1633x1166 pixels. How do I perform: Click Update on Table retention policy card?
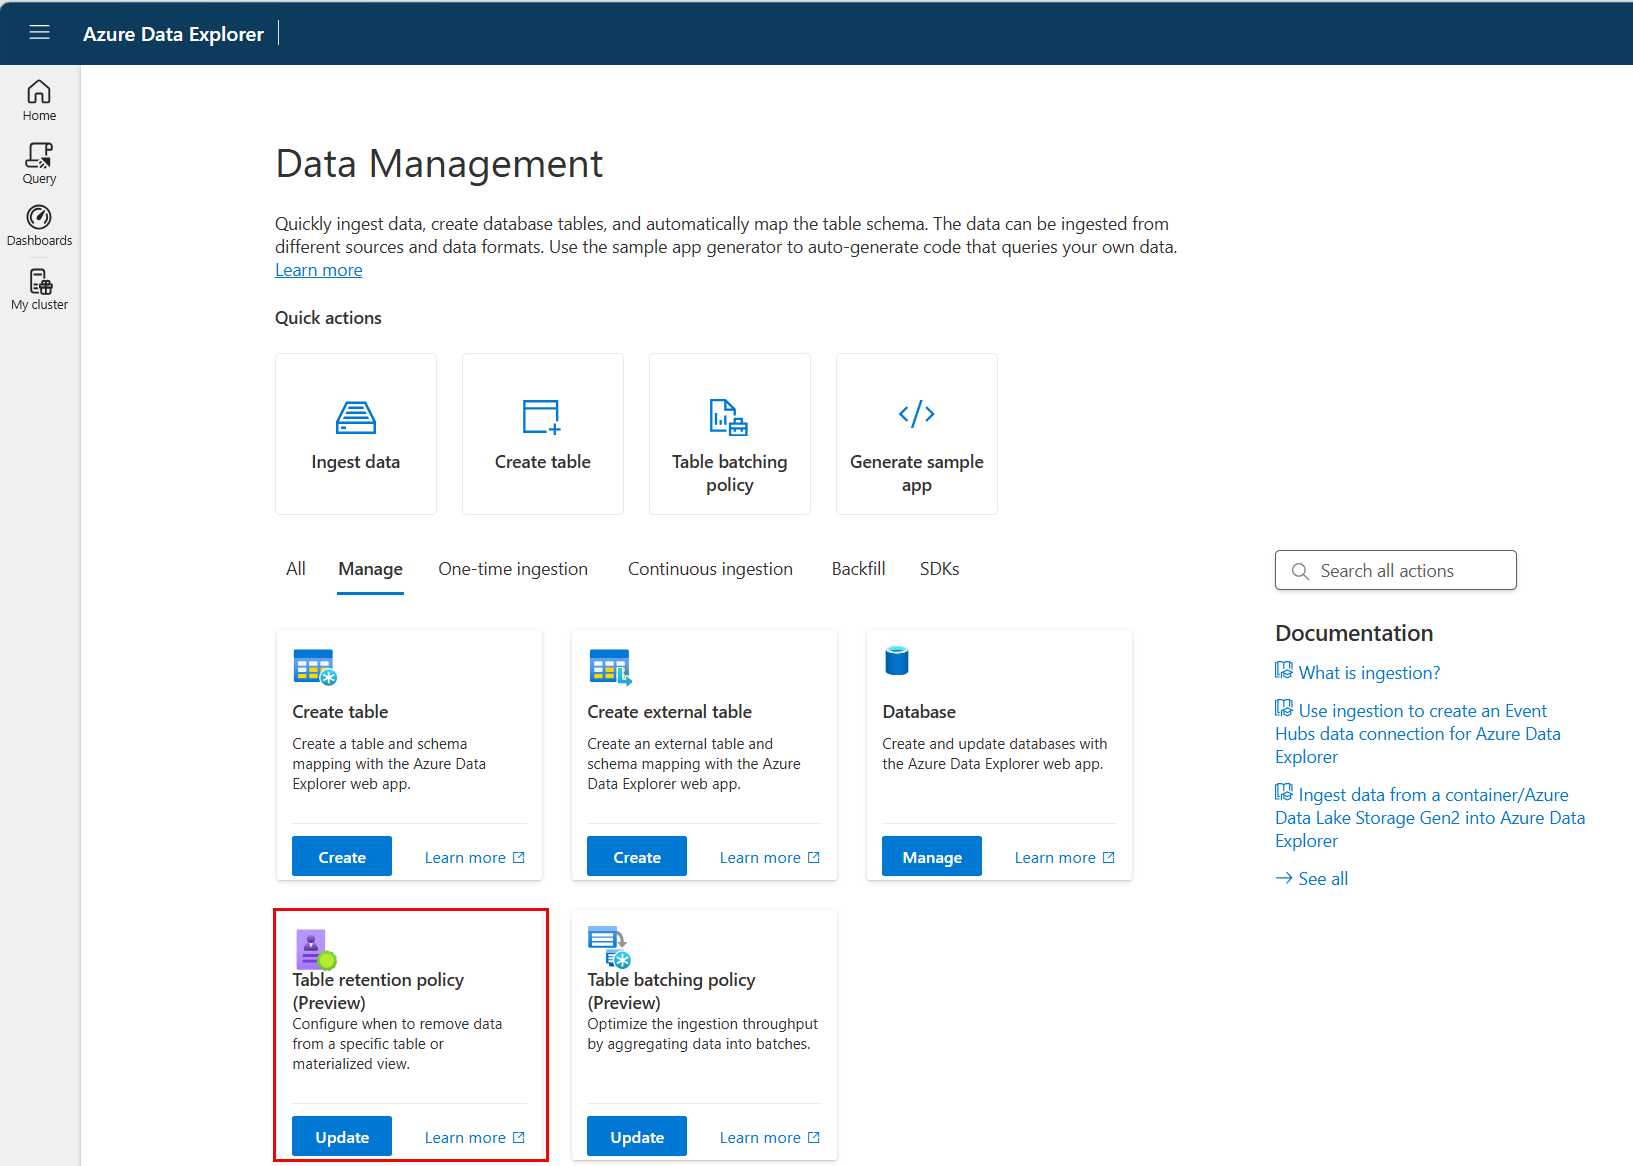(342, 1137)
